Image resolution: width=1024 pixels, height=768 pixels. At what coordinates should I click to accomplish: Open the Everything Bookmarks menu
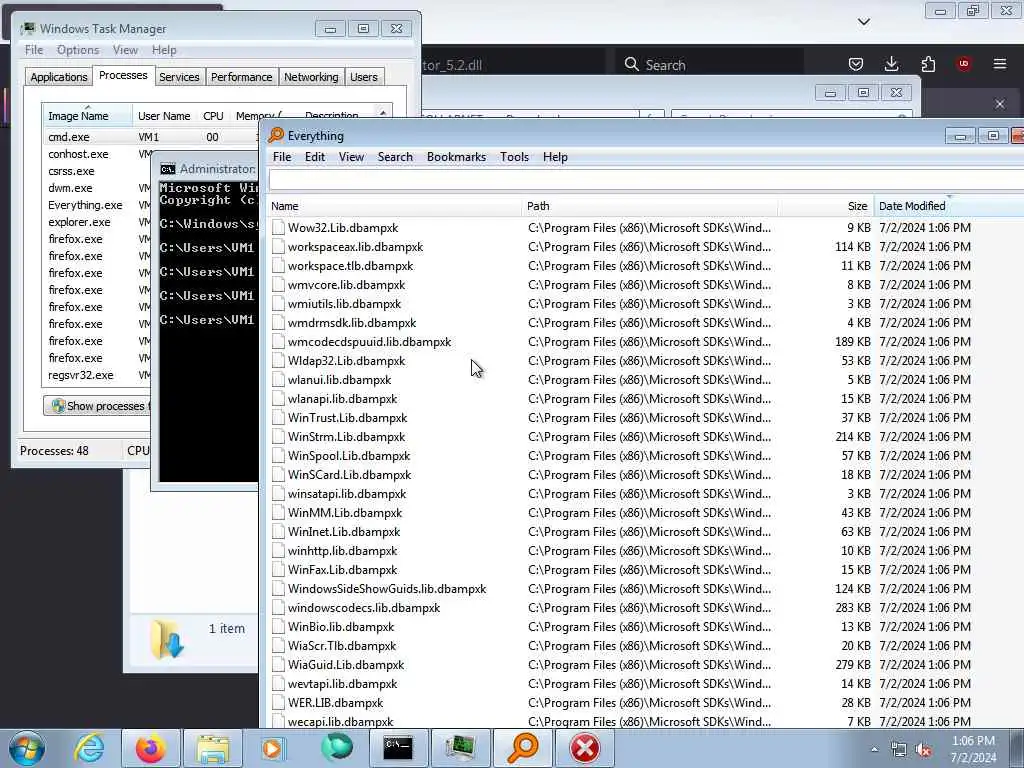(x=456, y=157)
